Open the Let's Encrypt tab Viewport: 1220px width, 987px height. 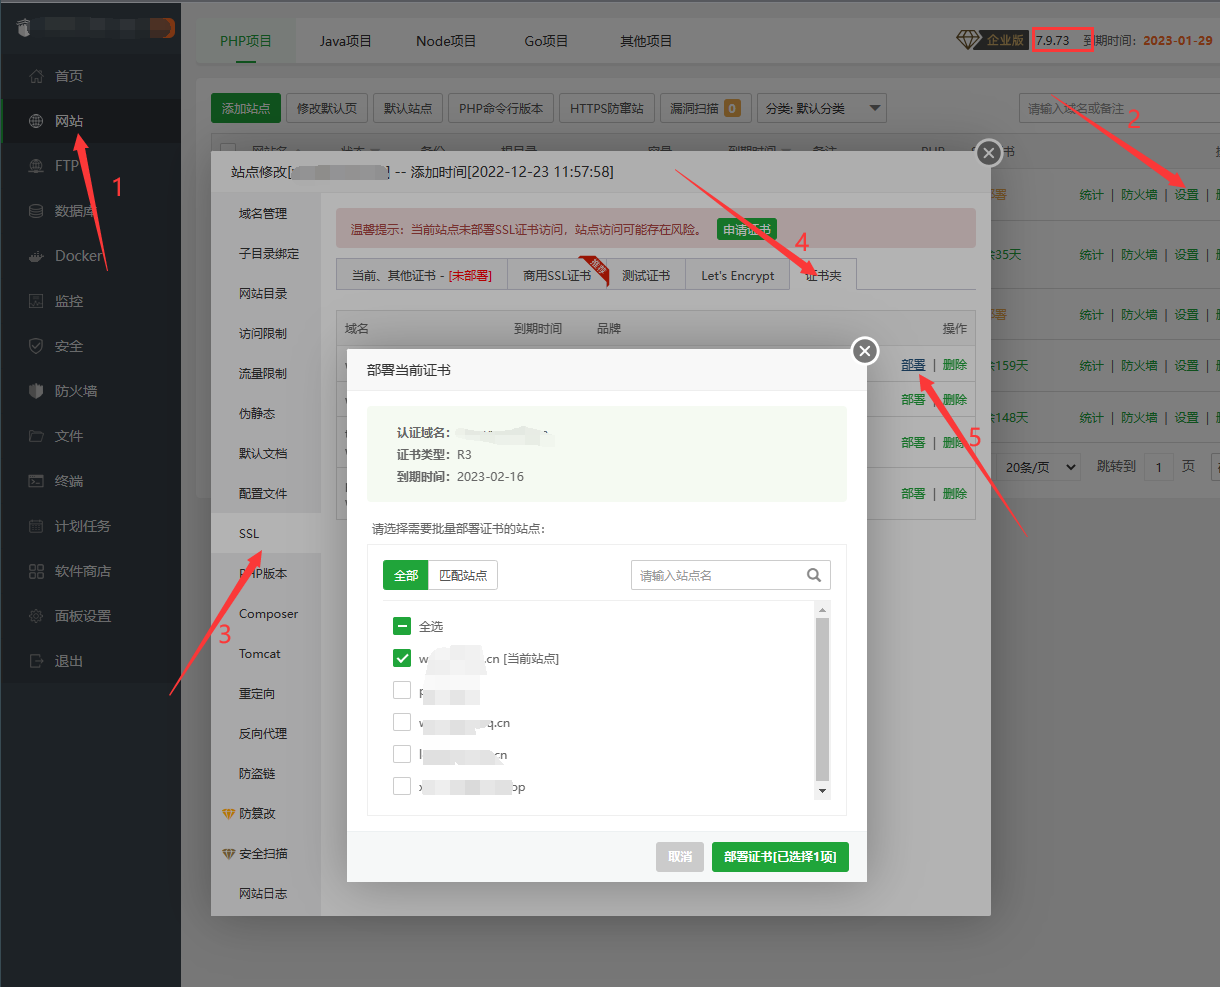(738, 275)
